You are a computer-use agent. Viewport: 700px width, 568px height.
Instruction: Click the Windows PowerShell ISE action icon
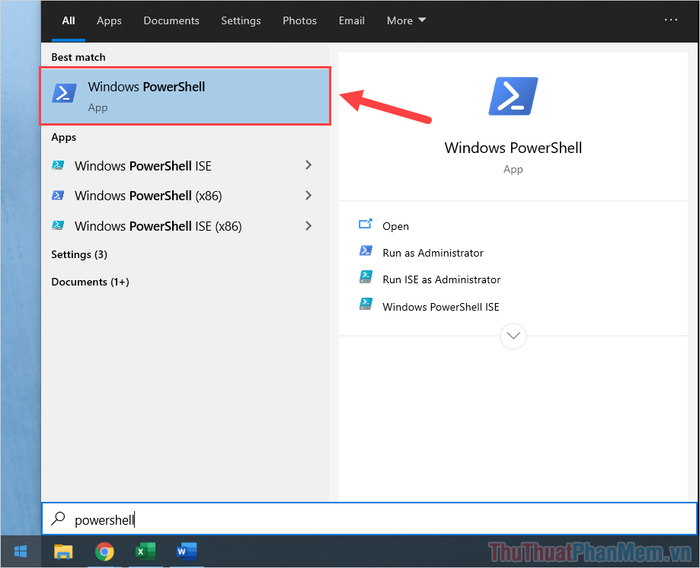(366, 304)
